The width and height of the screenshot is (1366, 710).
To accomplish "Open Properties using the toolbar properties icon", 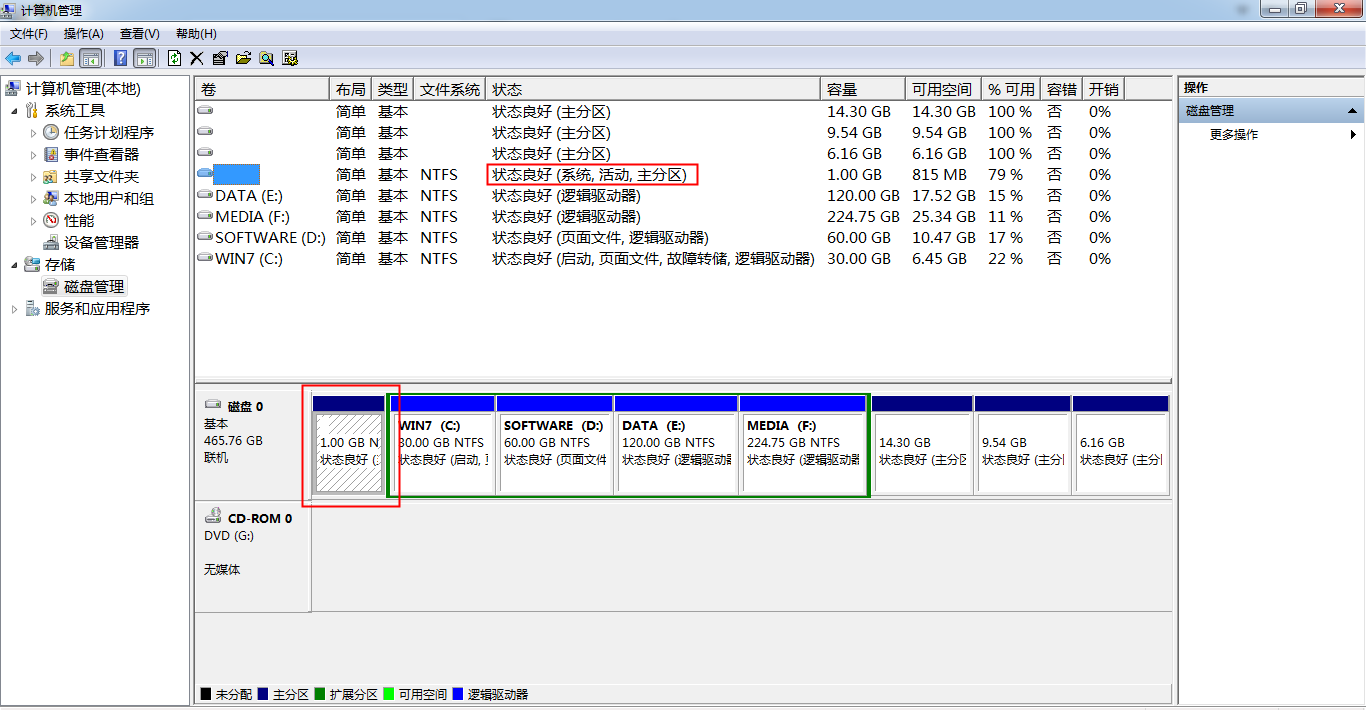I will point(220,58).
